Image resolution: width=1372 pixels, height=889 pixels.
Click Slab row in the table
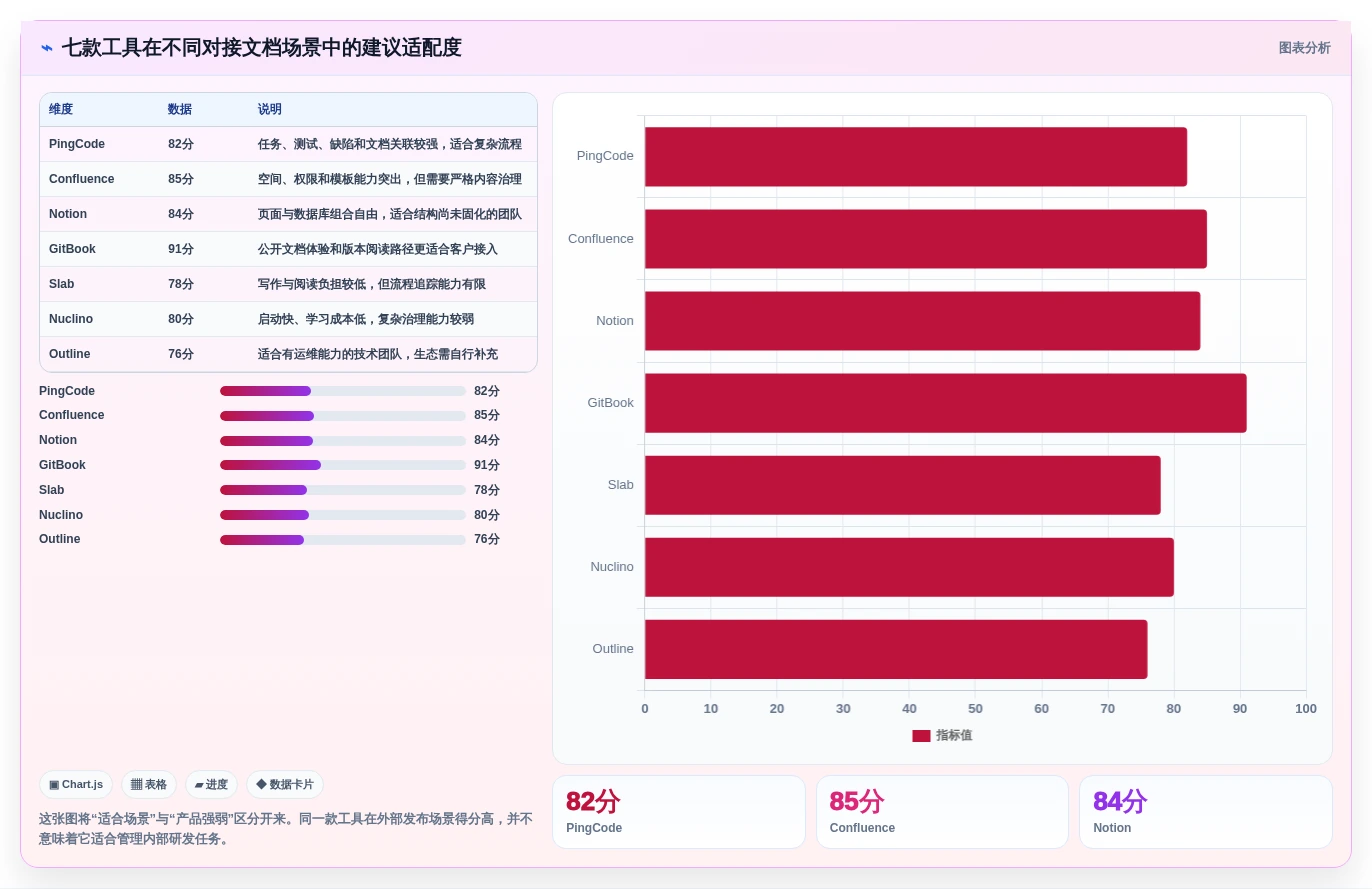coord(288,284)
